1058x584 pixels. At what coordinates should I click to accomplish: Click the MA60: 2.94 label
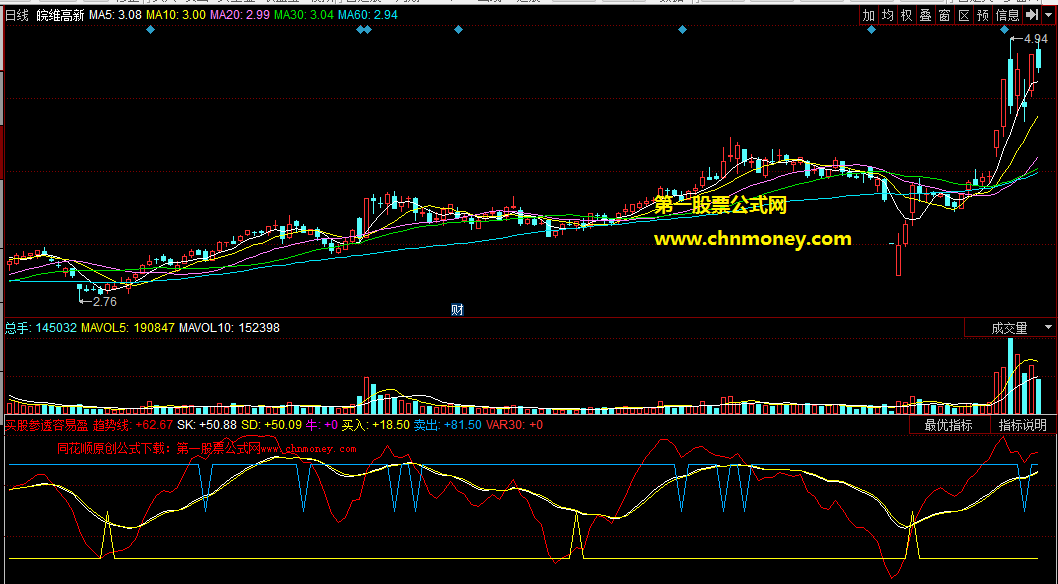tap(368, 15)
